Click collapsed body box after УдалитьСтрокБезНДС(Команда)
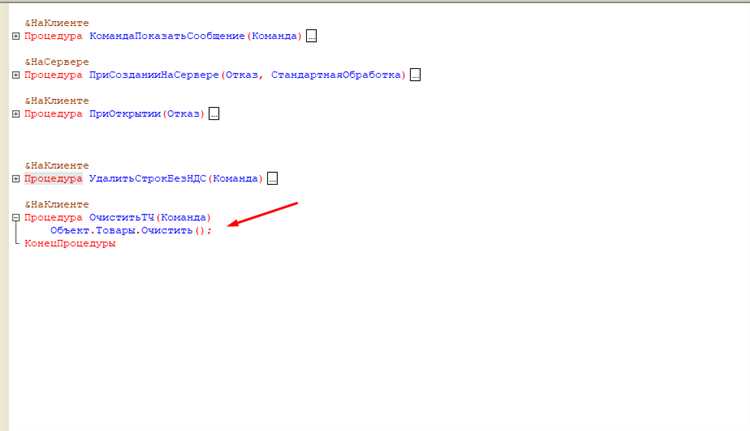Viewport: 750px width, 431px height. [272, 179]
